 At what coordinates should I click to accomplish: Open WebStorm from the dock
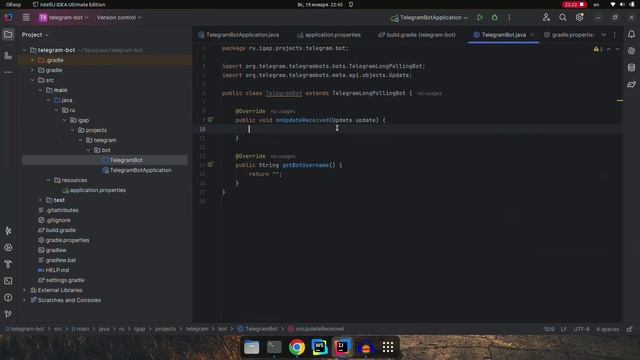click(320, 347)
